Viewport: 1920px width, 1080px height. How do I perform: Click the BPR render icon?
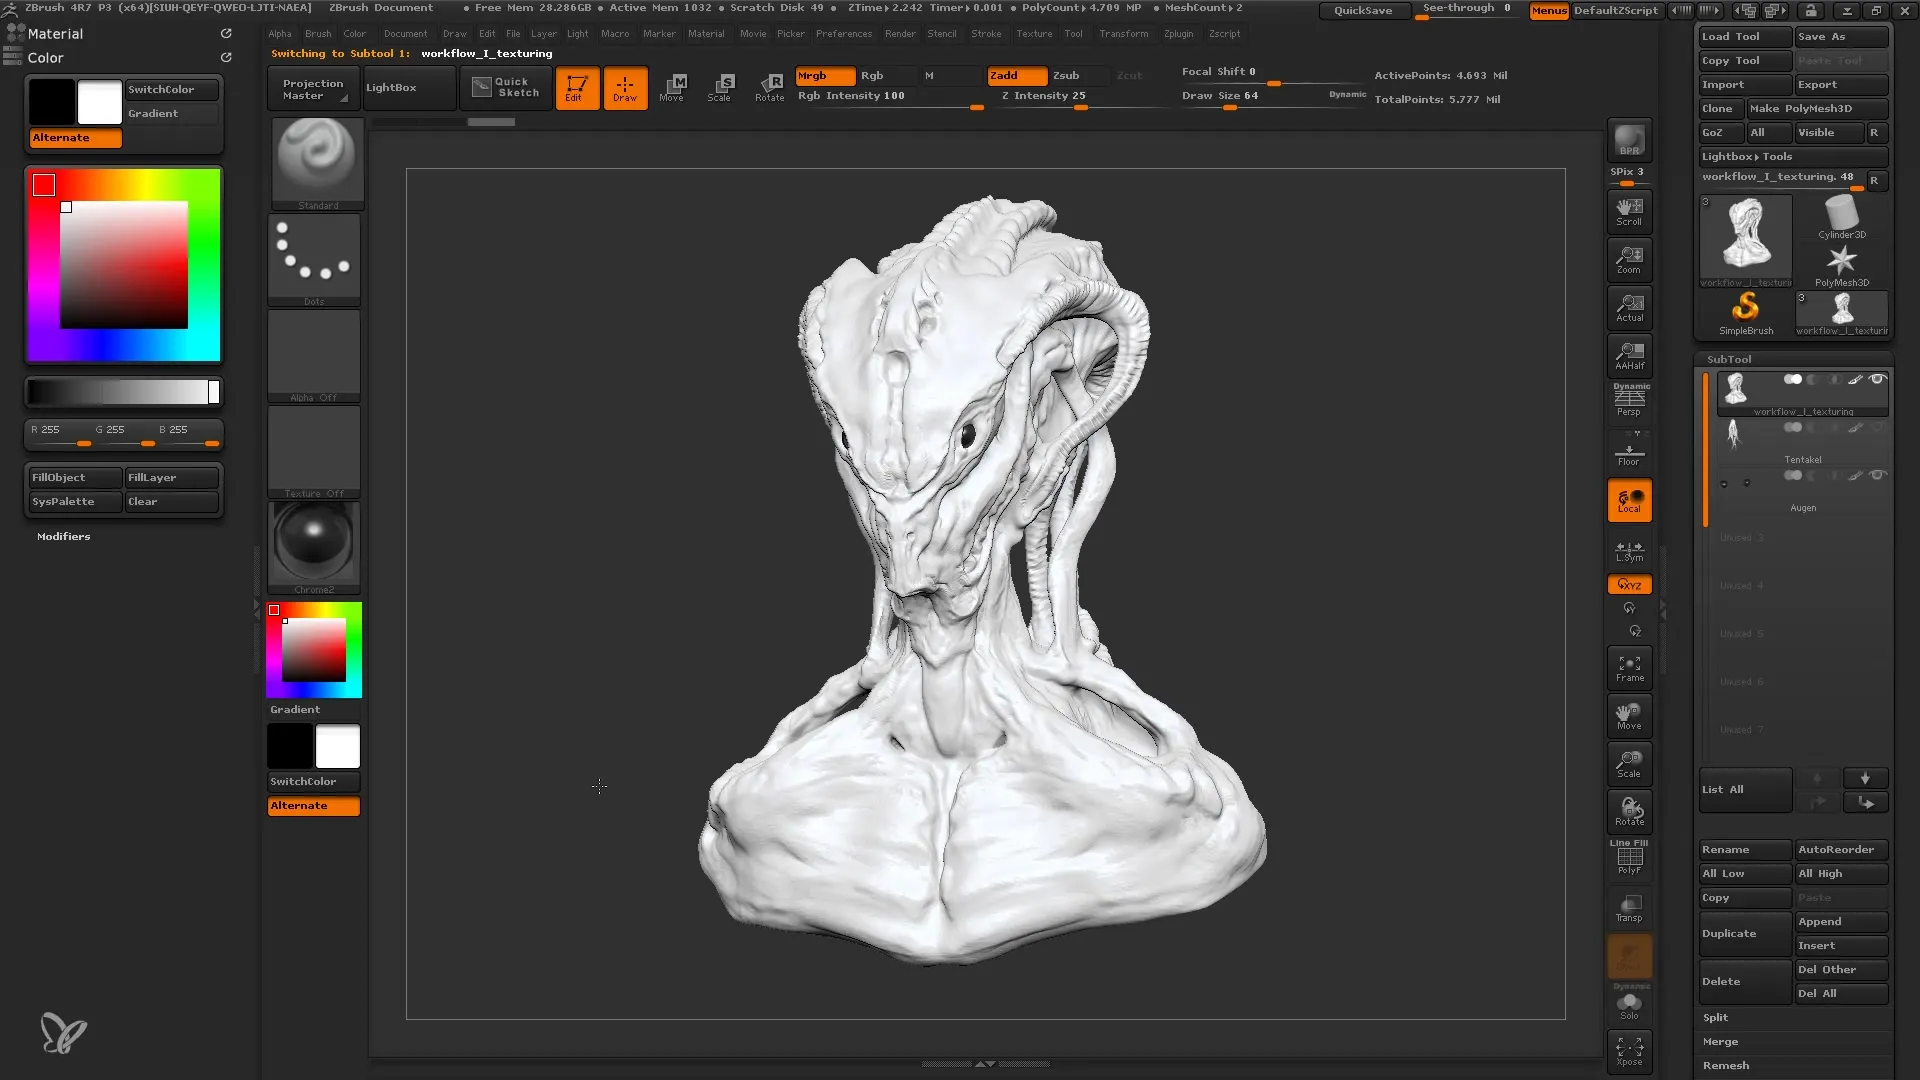1629,140
